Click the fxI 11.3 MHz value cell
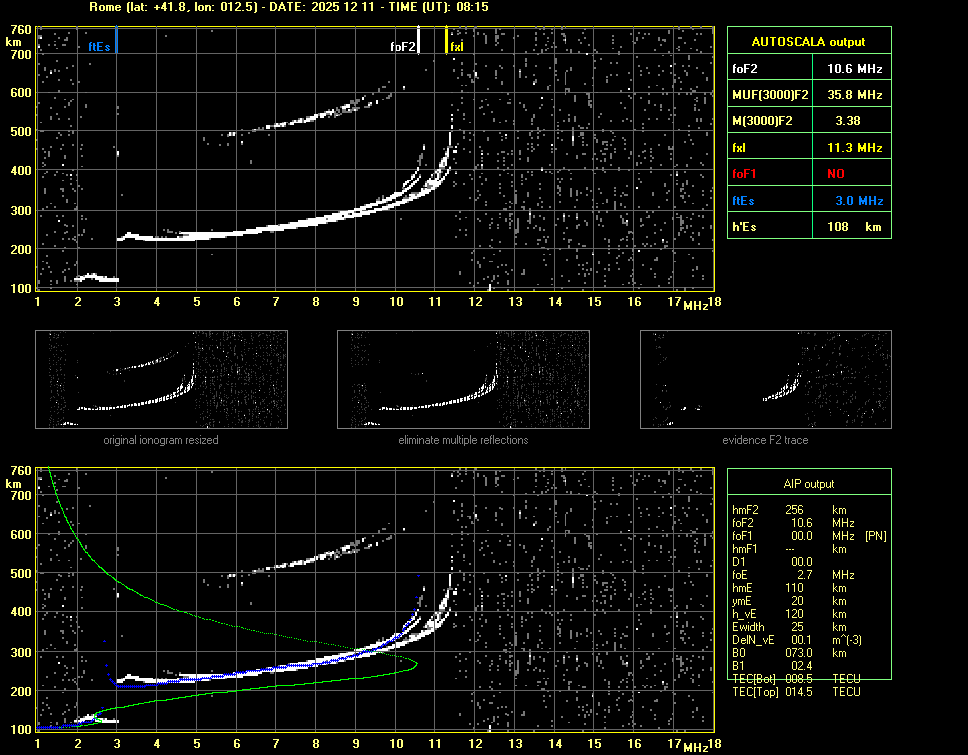The width and height of the screenshot is (968, 755). point(854,148)
